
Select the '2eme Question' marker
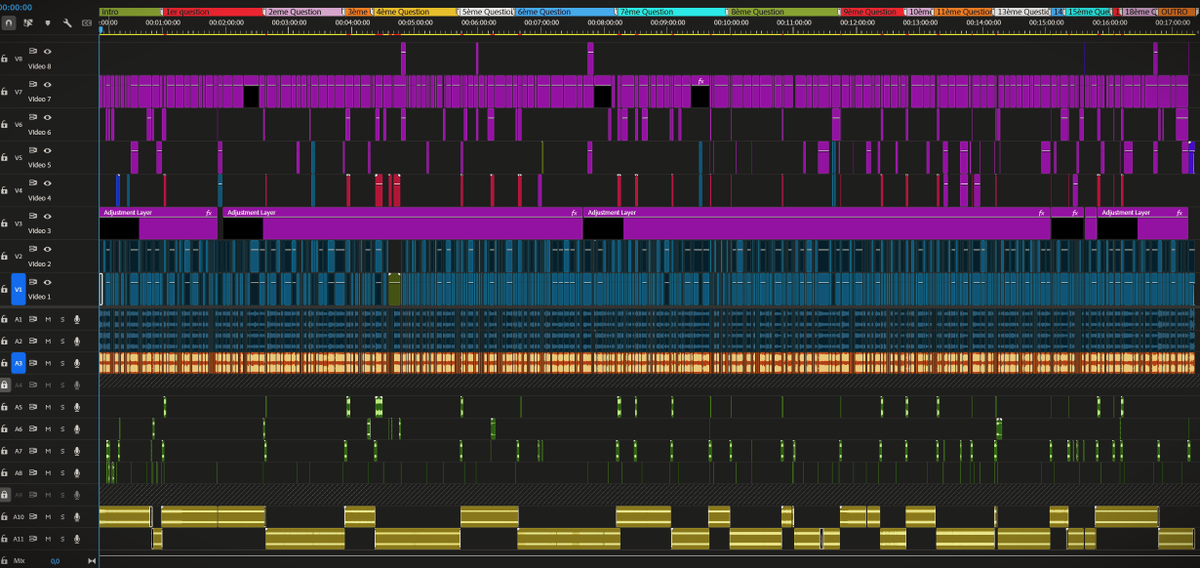coord(303,11)
